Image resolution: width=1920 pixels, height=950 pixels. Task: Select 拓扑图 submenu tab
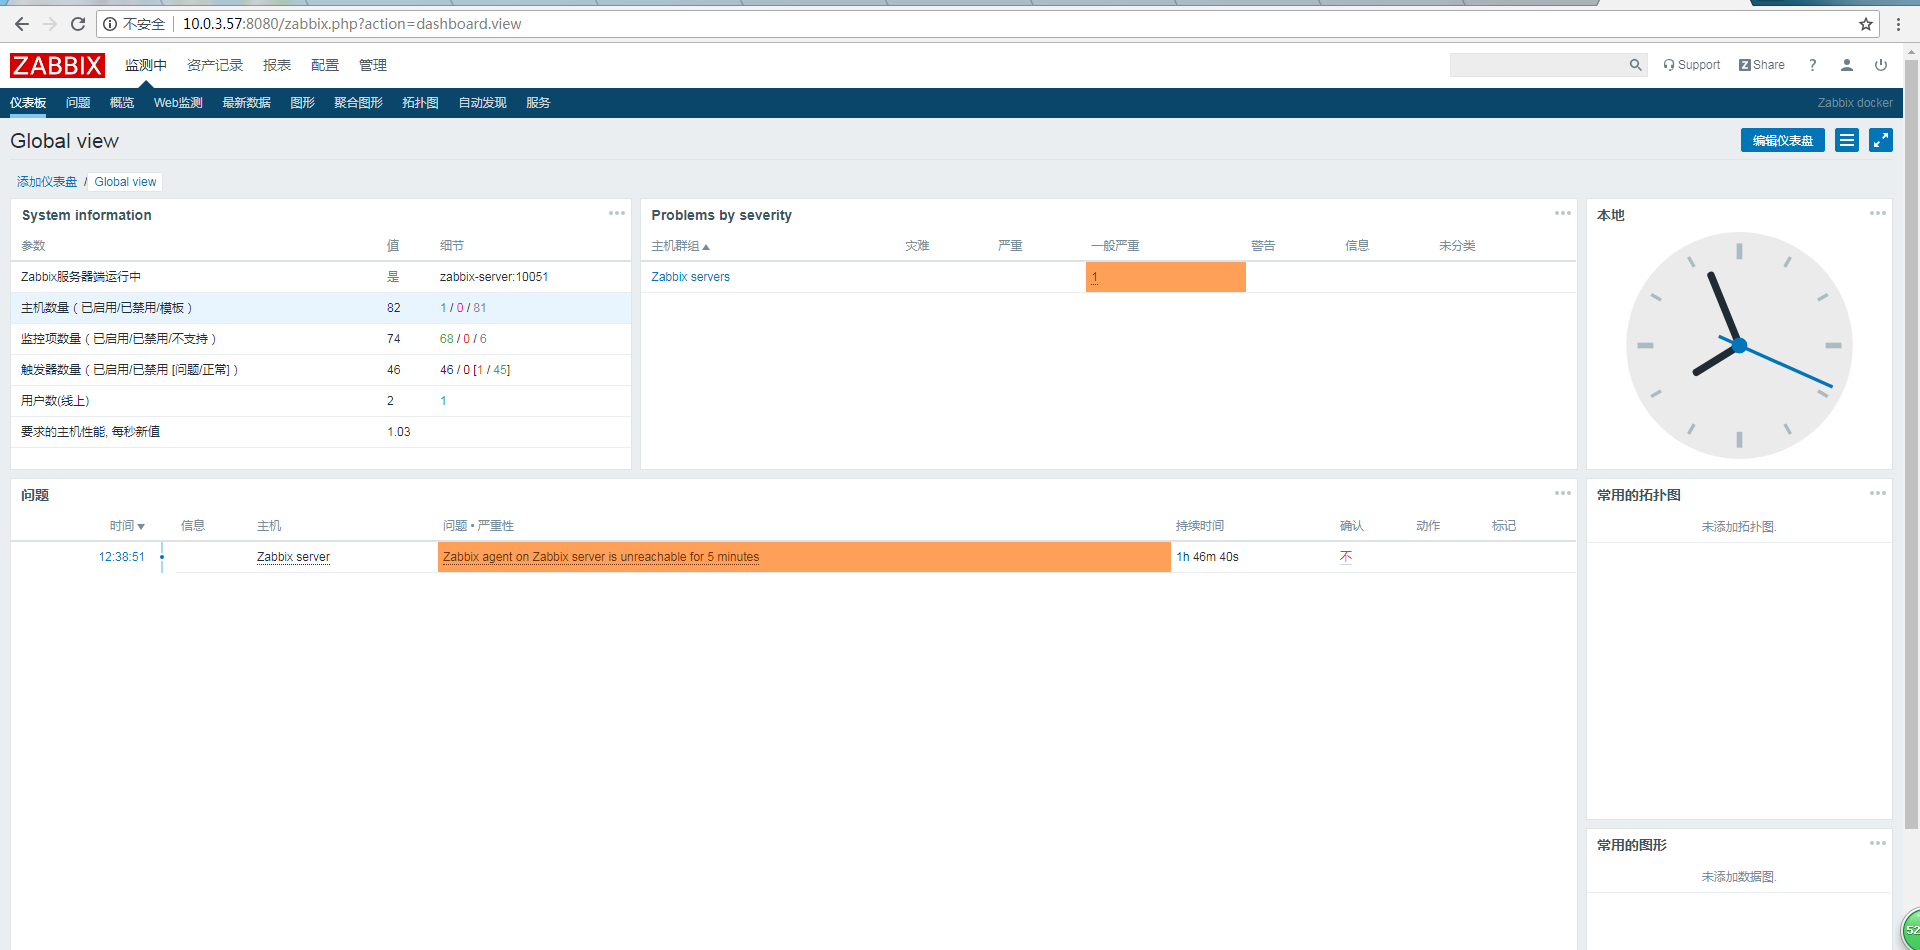[420, 103]
